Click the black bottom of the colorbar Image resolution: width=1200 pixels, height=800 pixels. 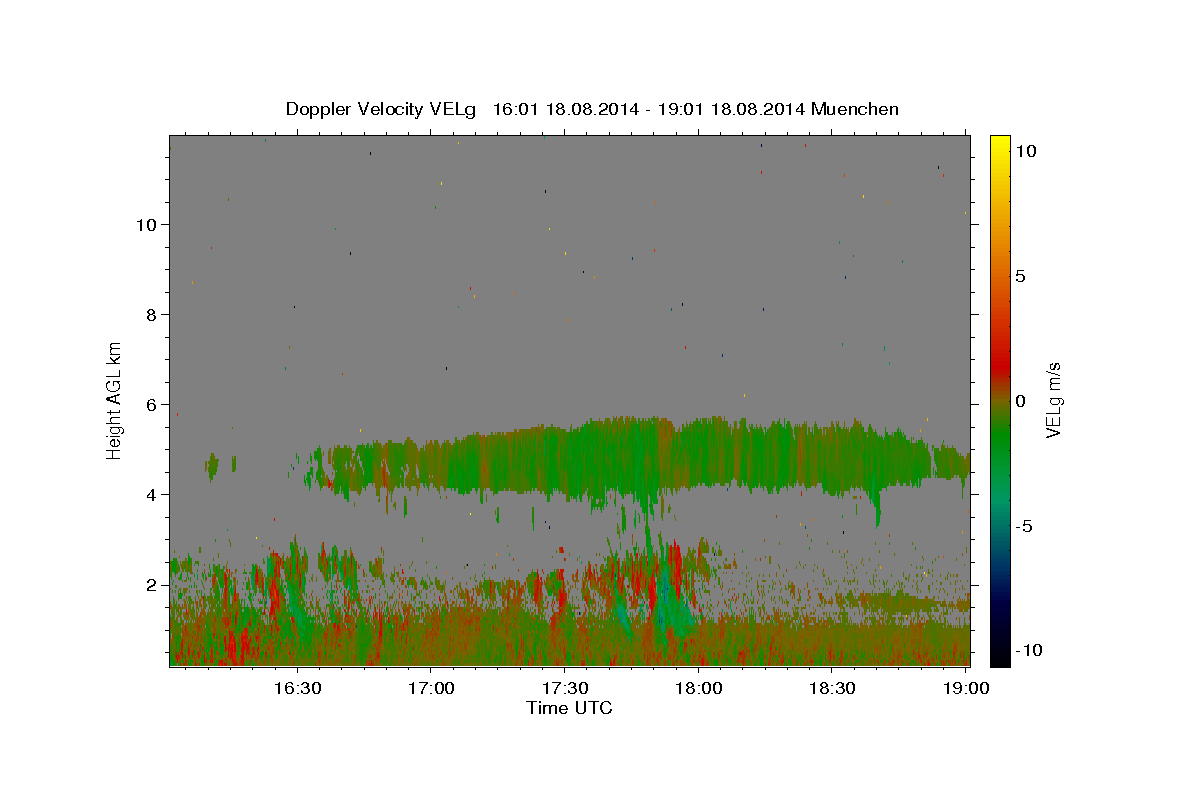click(x=999, y=655)
